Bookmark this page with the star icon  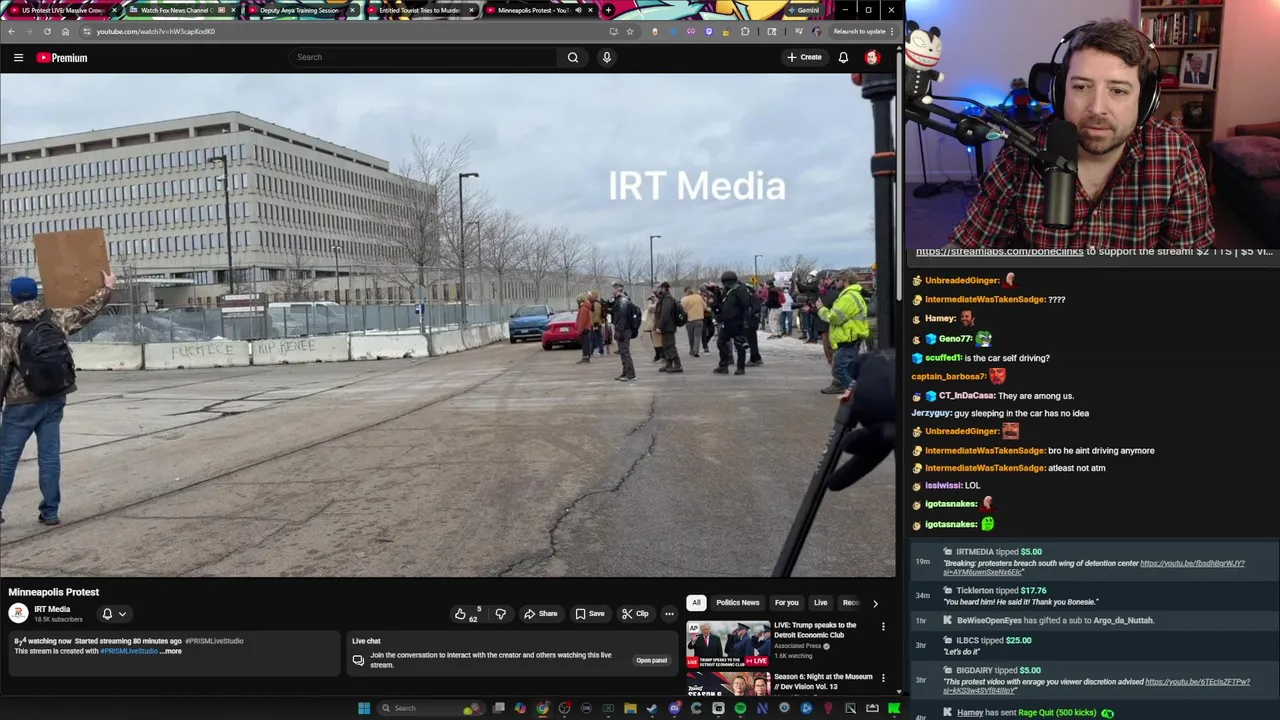pyautogui.click(x=630, y=31)
